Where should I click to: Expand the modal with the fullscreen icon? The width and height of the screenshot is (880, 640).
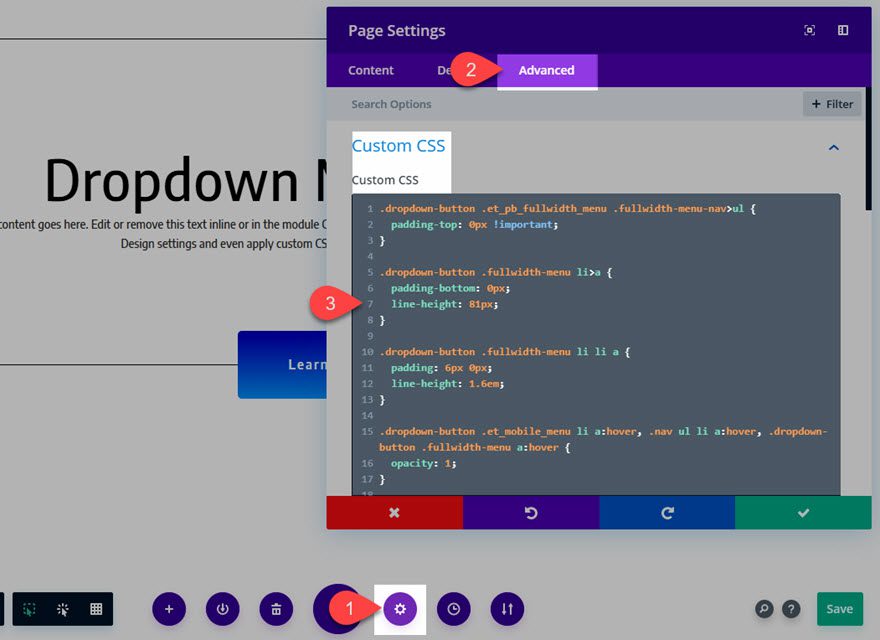[808, 30]
